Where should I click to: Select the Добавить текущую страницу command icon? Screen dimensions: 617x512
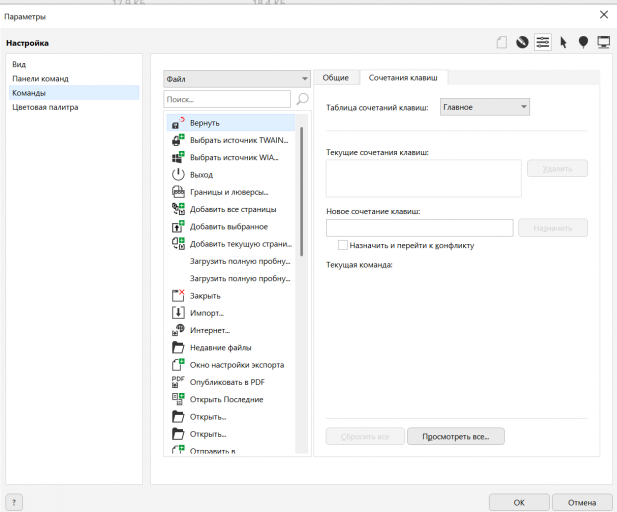(178, 244)
